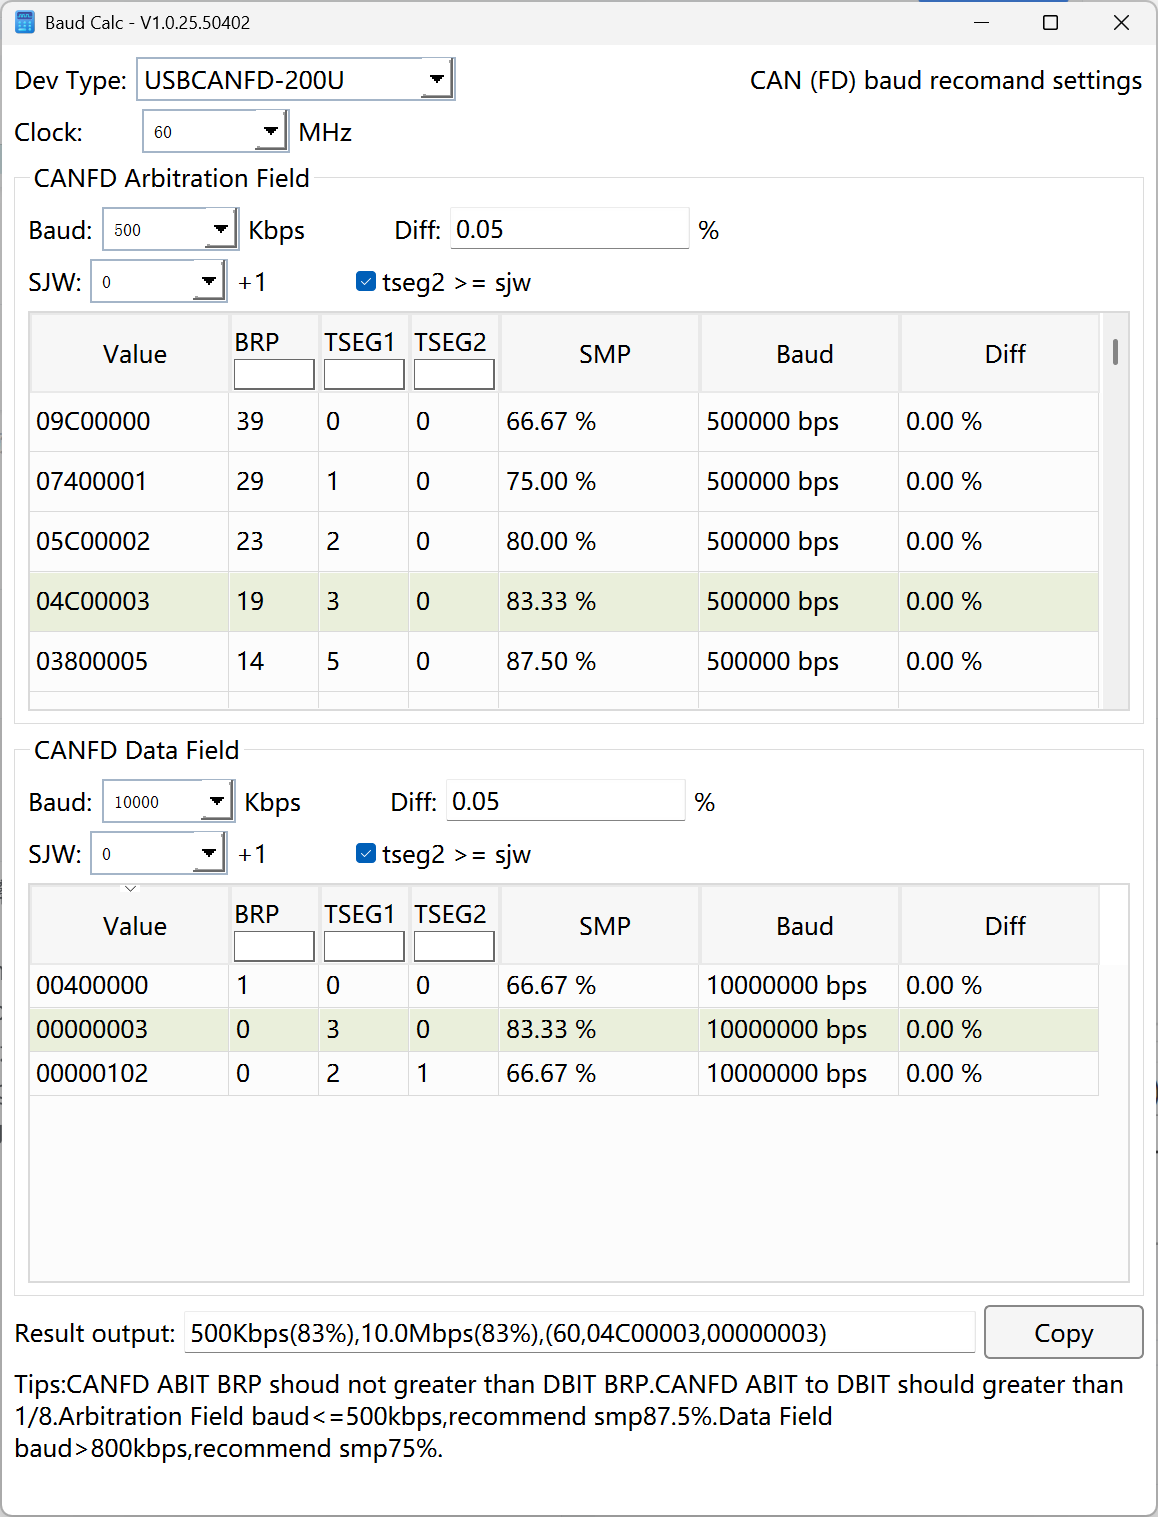
Task: Click Data table BRP filter box
Action: [x=274, y=946]
